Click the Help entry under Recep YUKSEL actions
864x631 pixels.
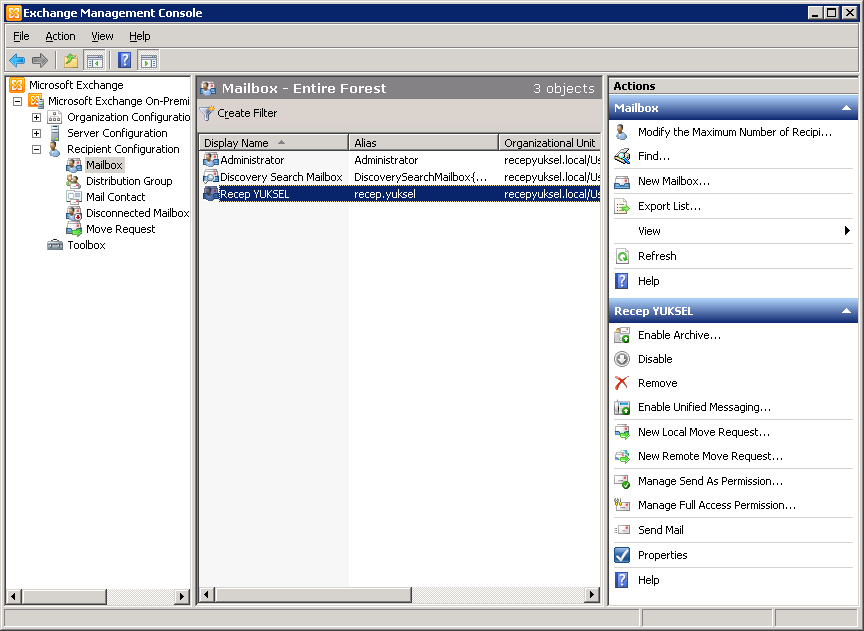tap(649, 580)
